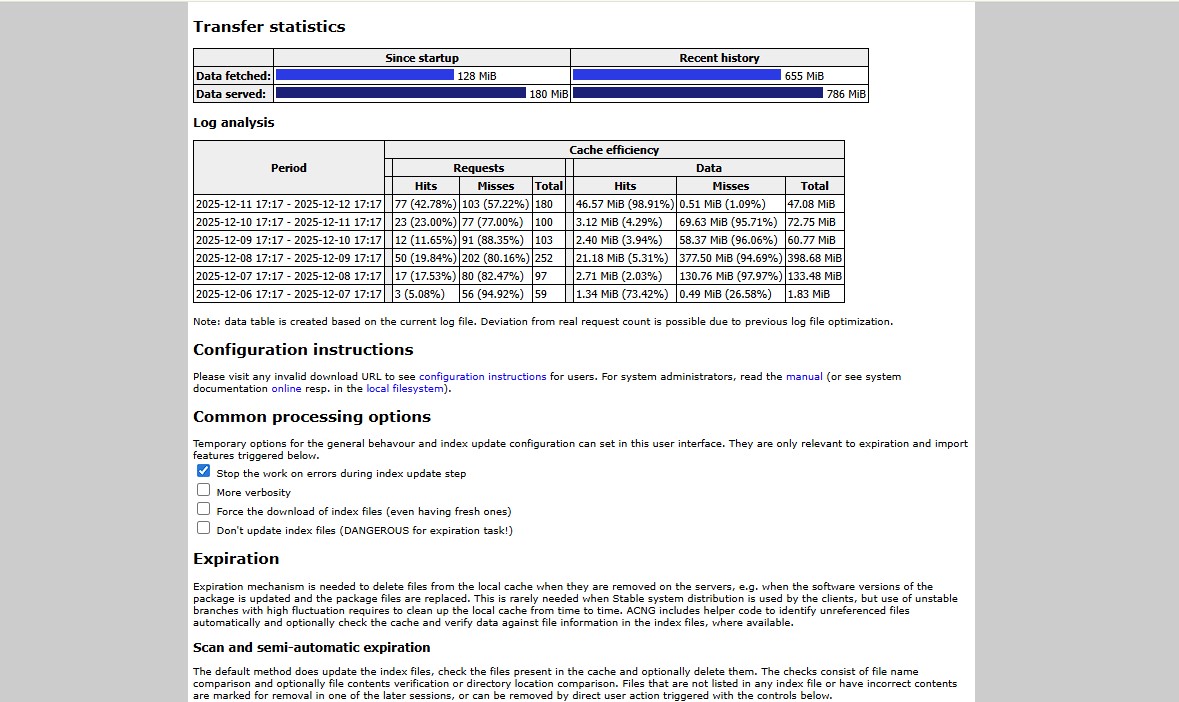The width and height of the screenshot is (1179, 702).
Task: Follow the online documentation link
Action: tap(286, 389)
